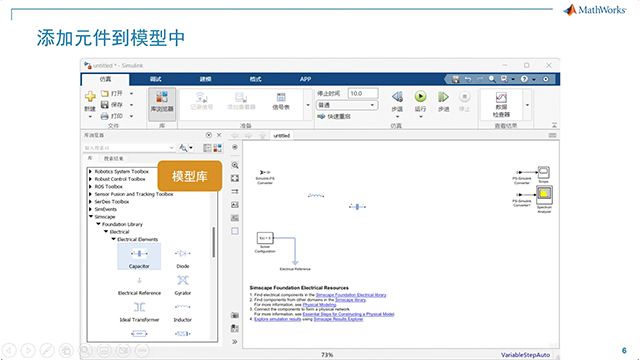Click the Save icon in file group
Image resolution: width=640 pixels, height=360 pixels.
(105, 105)
